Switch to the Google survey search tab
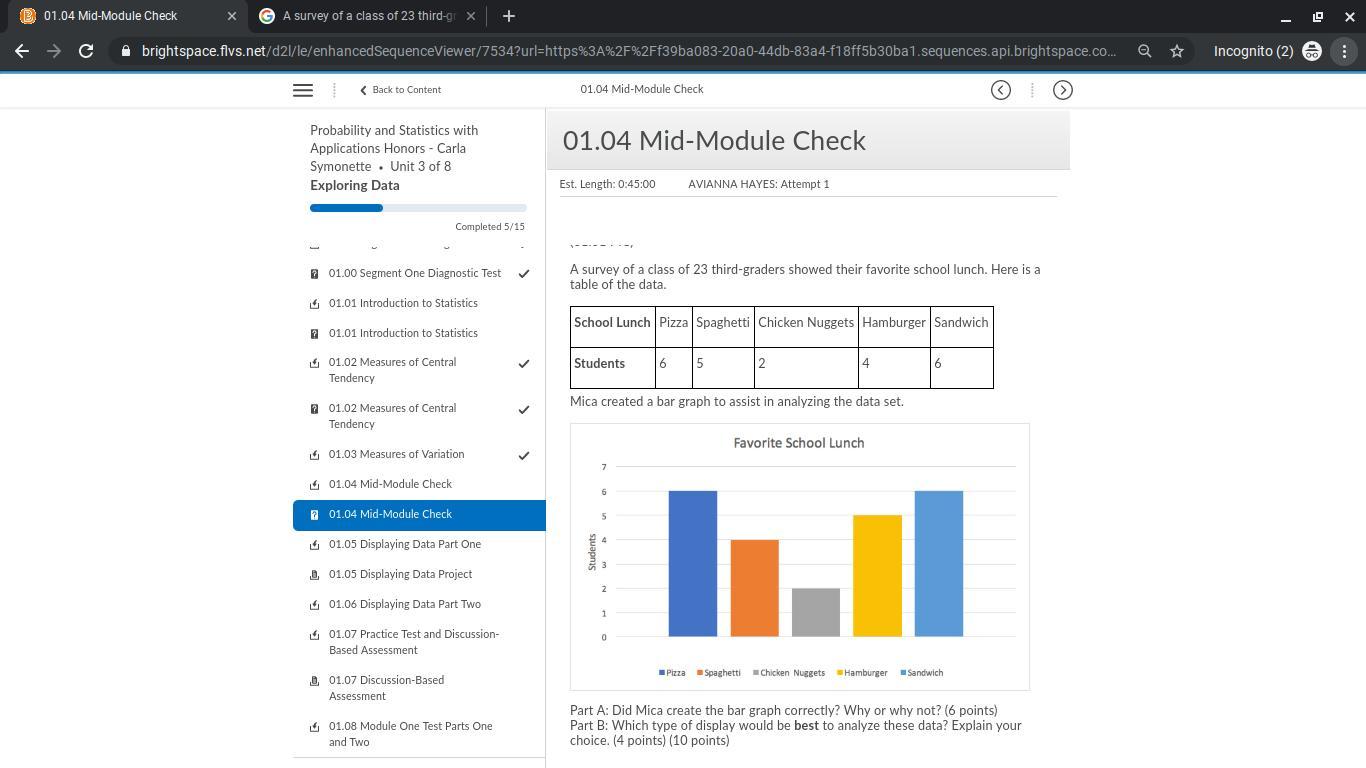Screen dimensions: 1366x768 click(367, 16)
